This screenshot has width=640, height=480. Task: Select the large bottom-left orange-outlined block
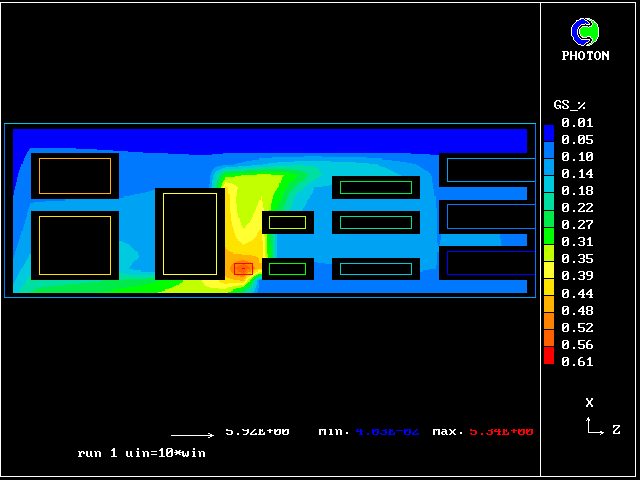pyautogui.click(x=75, y=245)
